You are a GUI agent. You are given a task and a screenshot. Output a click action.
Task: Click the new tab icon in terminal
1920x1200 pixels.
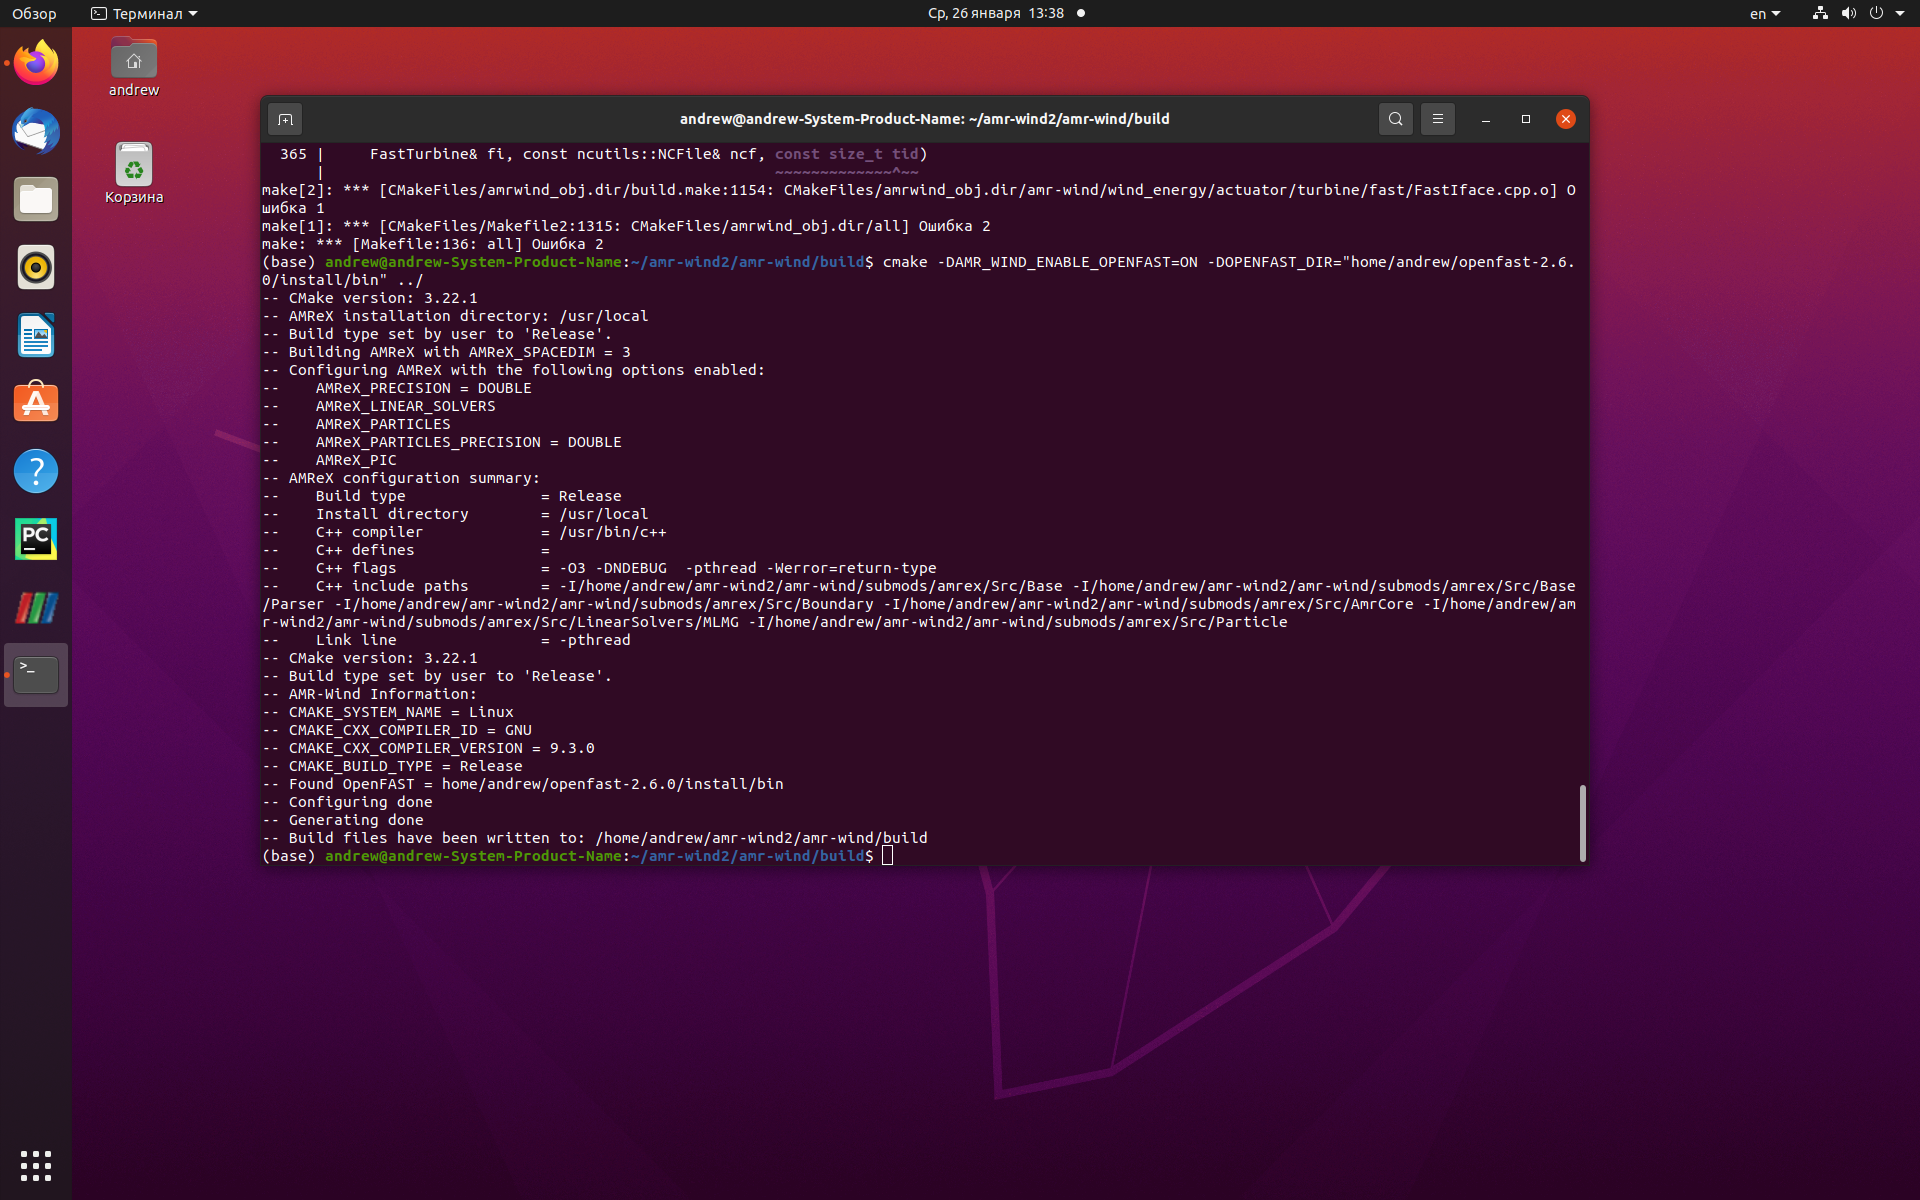tap(285, 119)
